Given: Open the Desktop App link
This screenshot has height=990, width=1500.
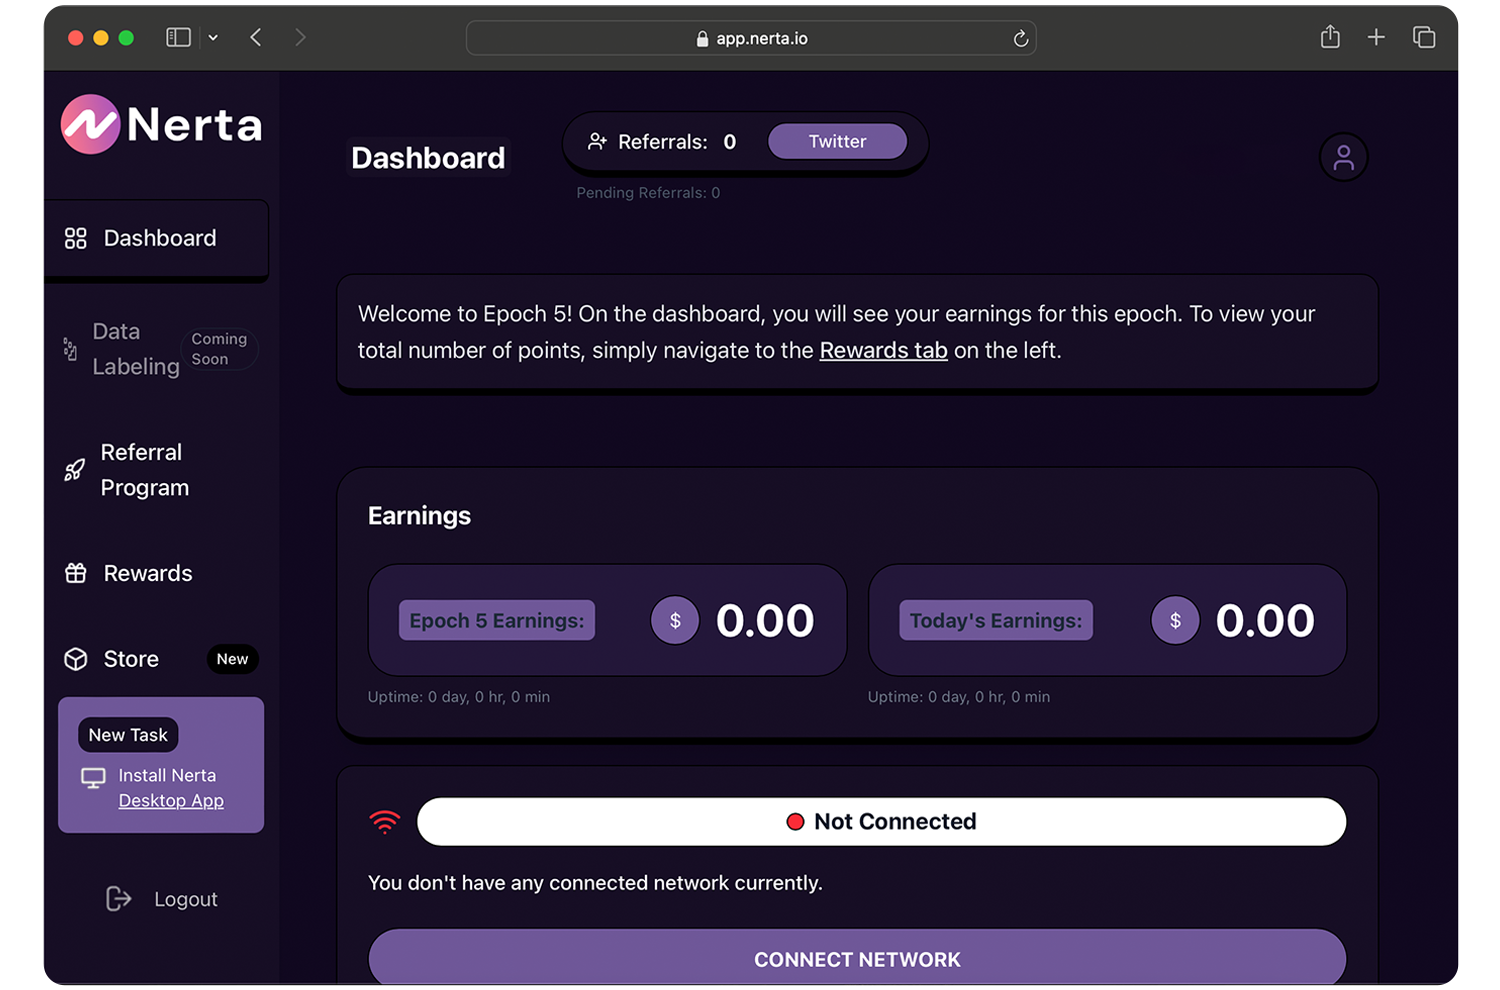Looking at the screenshot, I should (x=171, y=801).
